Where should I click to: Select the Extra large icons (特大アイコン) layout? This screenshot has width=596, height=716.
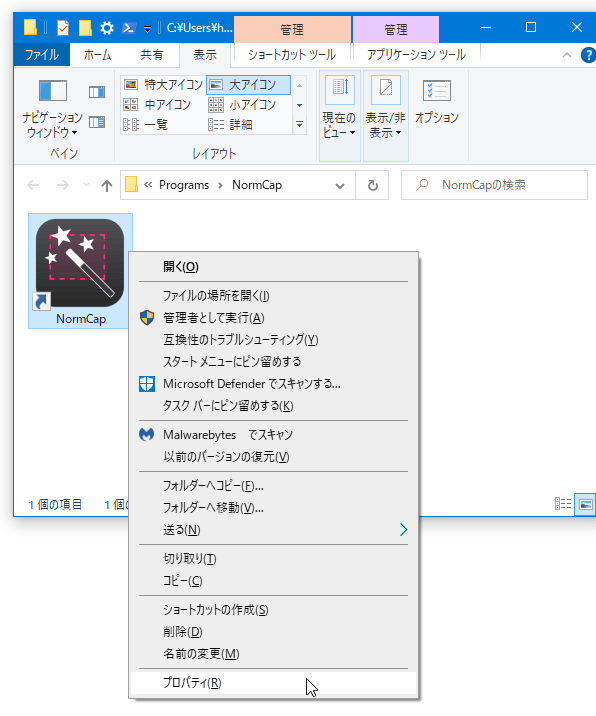pos(164,84)
